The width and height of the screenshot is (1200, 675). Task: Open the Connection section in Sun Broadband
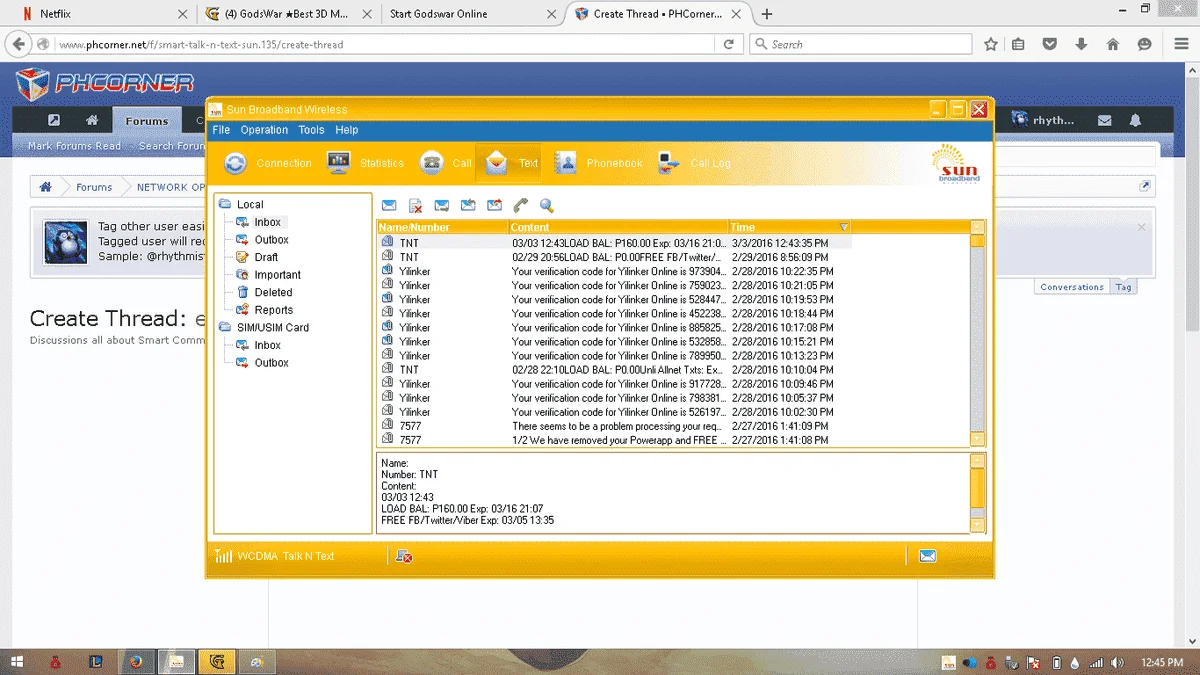268,163
